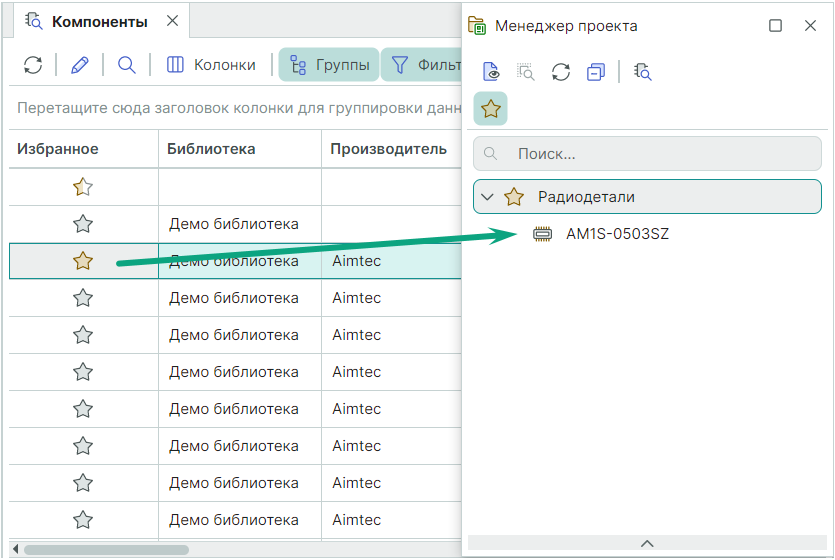Viewport: 835px width, 560px height.
Task: Click the refresh icon in Менеджер проекта
Action: pos(561,71)
